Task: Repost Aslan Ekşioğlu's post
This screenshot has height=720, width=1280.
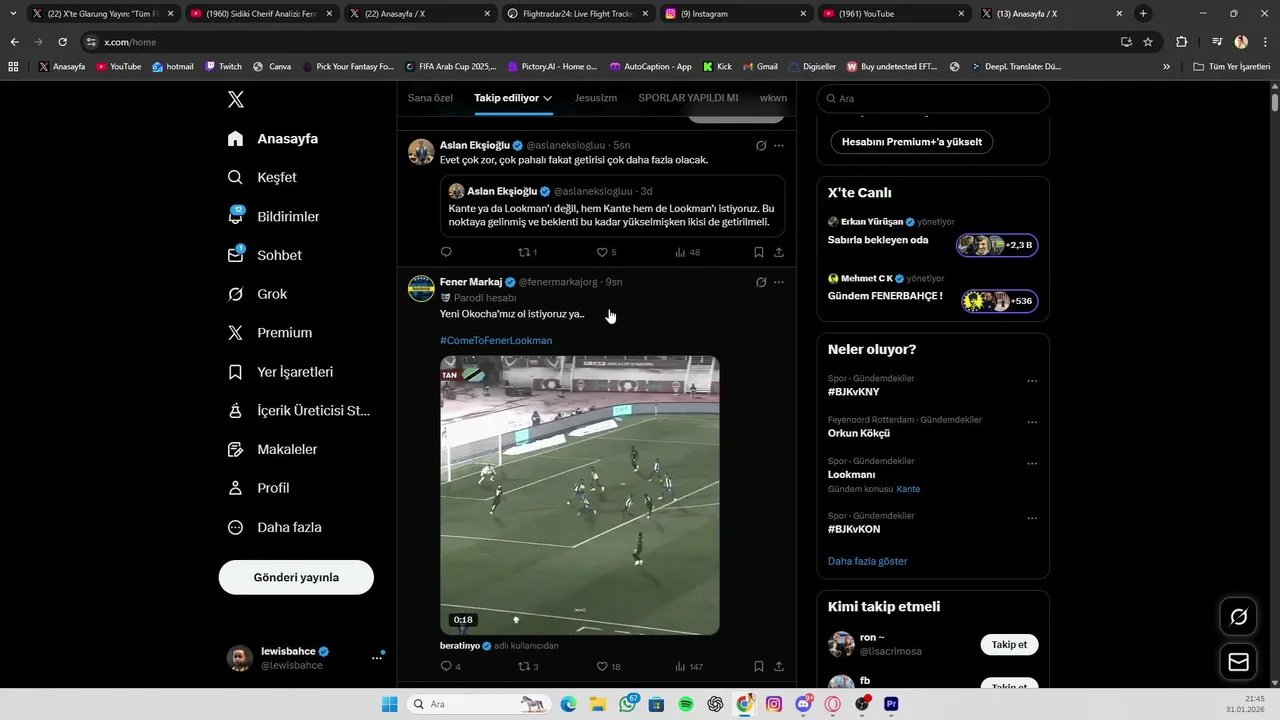Action: 526,252
